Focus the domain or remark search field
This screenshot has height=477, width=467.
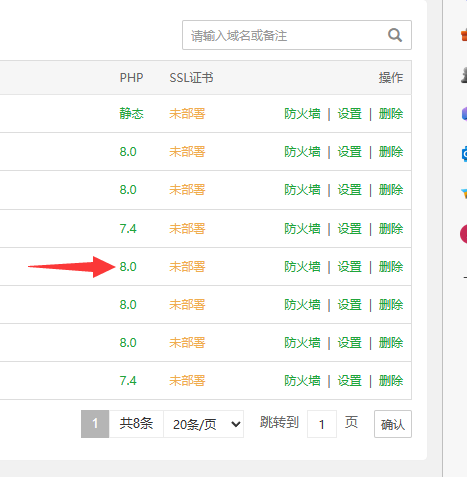(297, 35)
